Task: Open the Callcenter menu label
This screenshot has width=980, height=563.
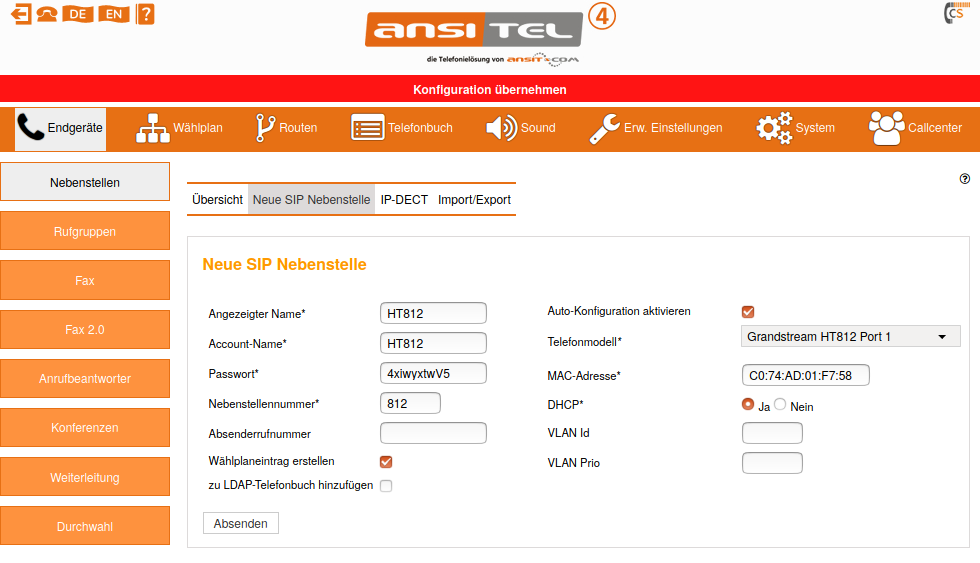Action: tap(934, 128)
